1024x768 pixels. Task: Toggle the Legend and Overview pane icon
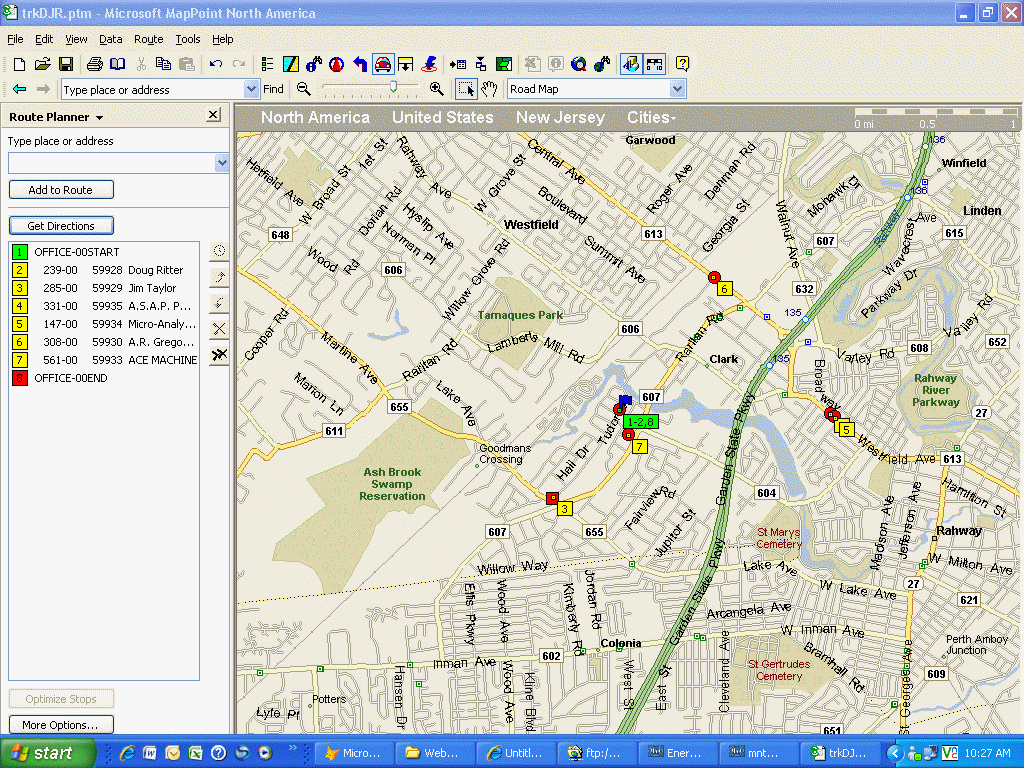point(267,64)
